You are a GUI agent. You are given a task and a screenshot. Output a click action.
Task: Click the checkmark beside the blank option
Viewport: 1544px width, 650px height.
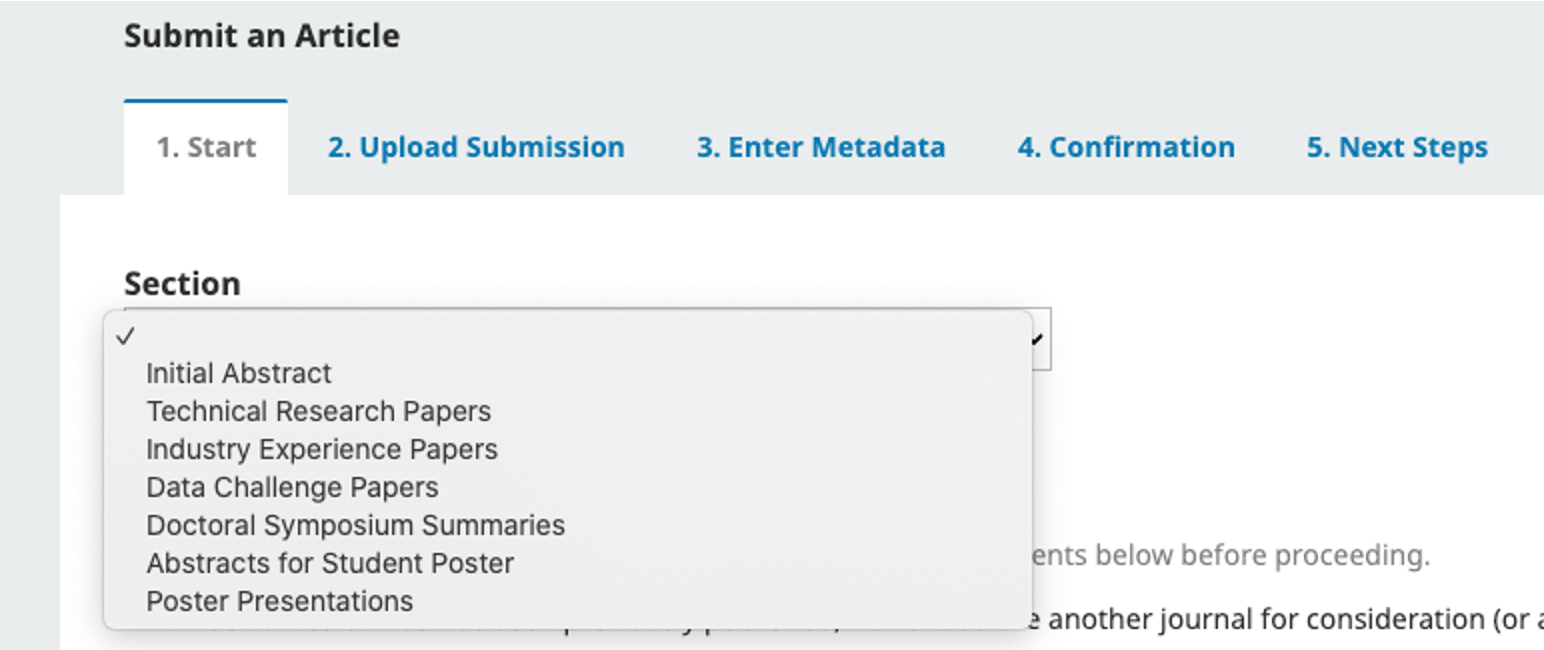tap(124, 337)
